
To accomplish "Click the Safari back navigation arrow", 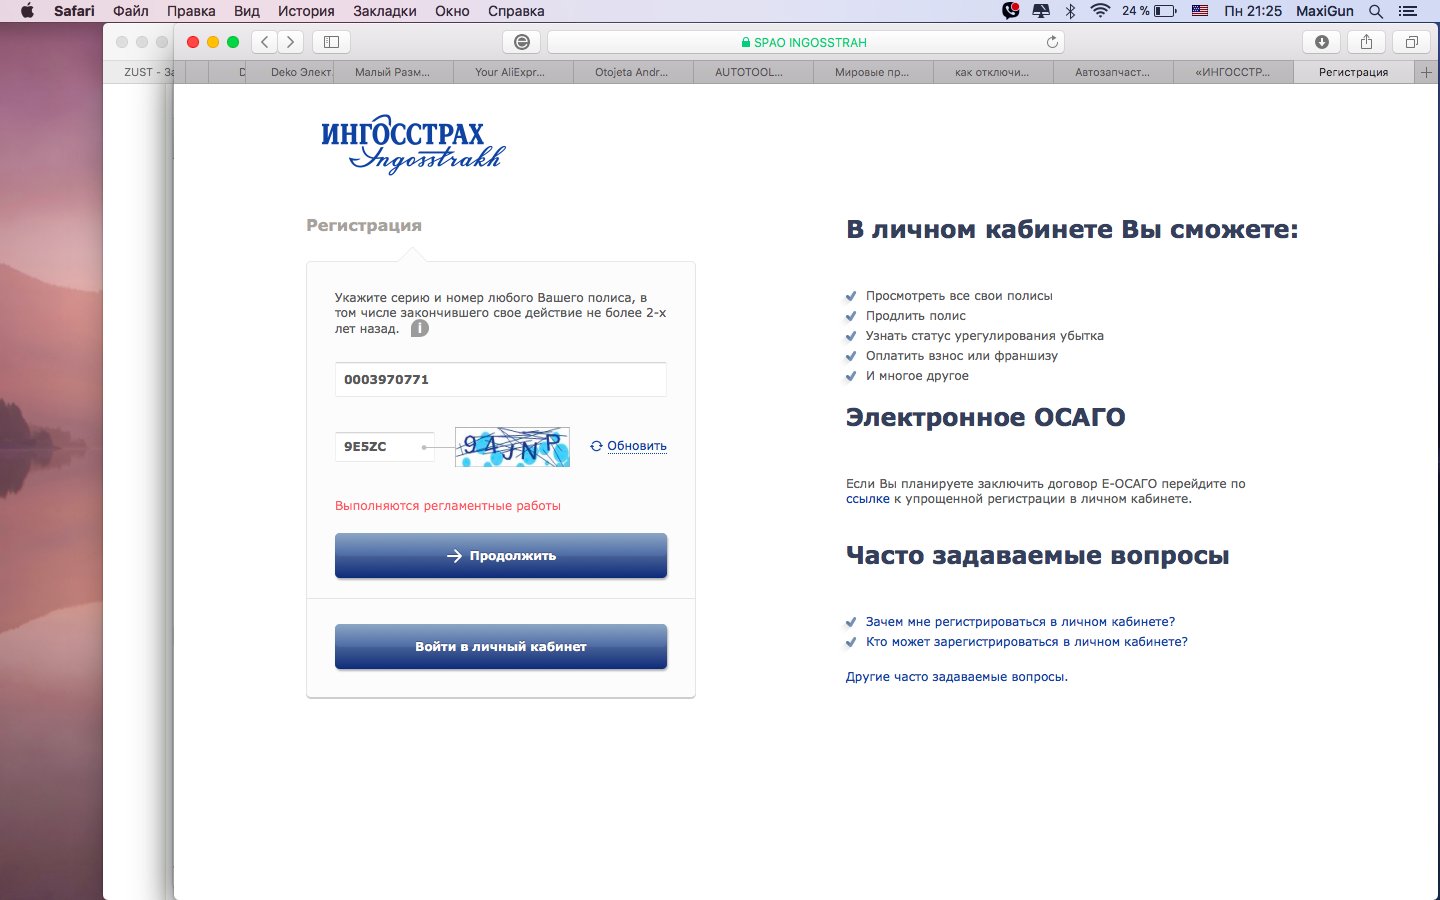I will coord(265,42).
